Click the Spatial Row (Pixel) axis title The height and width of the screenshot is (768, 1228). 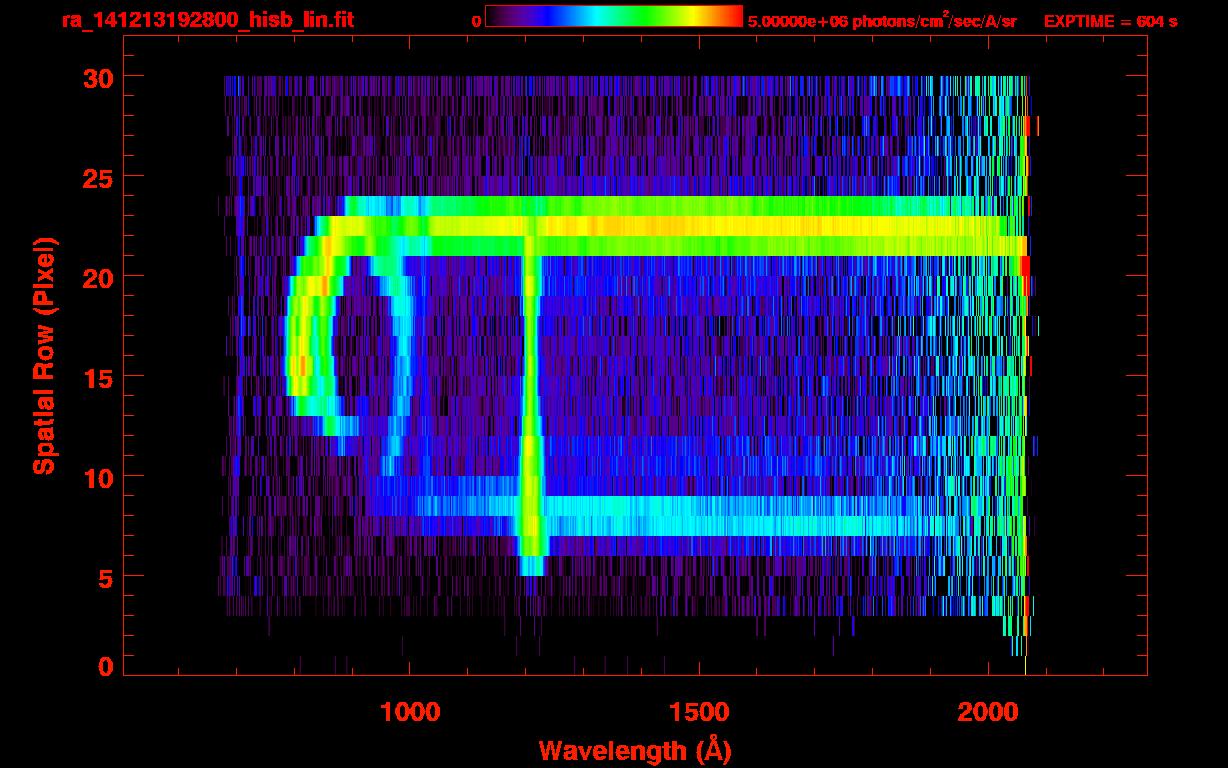(x=43, y=356)
